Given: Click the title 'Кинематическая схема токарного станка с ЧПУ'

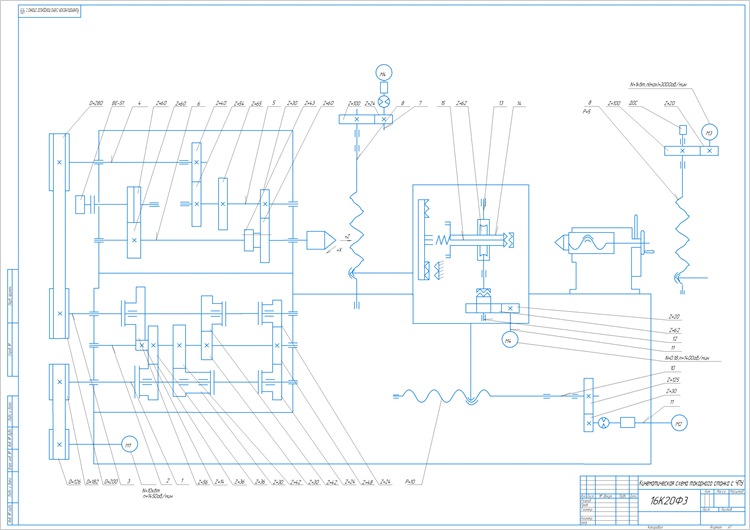Looking at the screenshot, I should point(692,483).
